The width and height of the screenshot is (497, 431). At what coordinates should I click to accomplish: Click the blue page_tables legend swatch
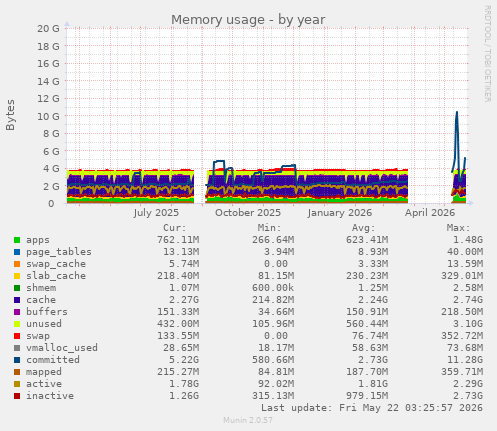coord(17,252)
